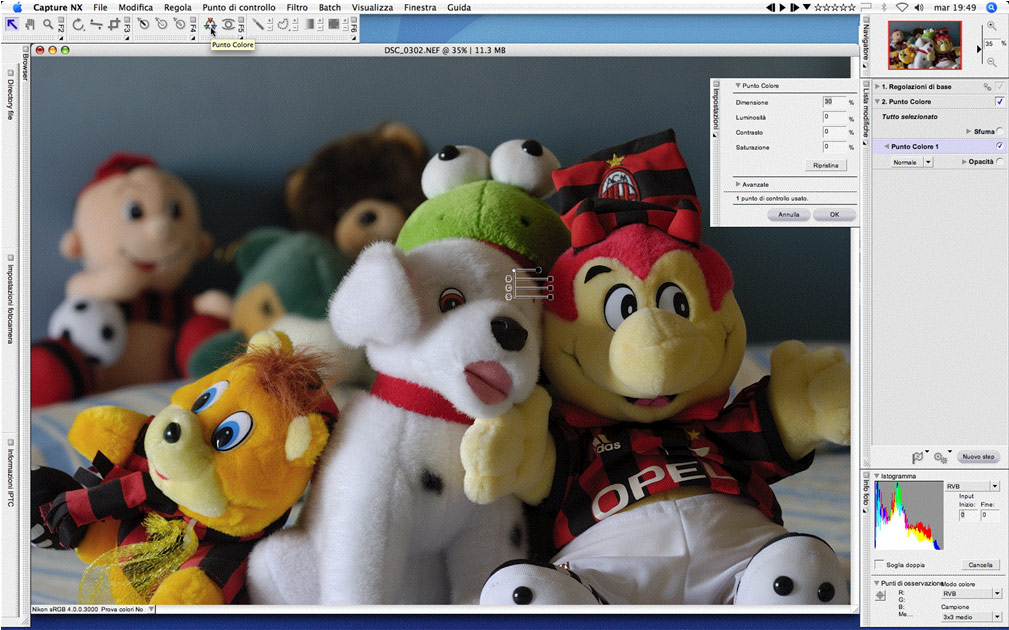Viewport: 1009px width, 630px height.
Task: Click the add watch point icon
Action: [881, 596]
